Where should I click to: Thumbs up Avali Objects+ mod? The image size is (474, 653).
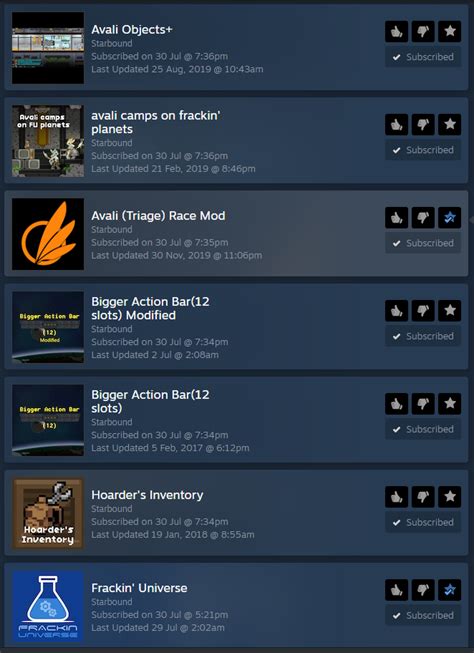click(x=397, y=31)
